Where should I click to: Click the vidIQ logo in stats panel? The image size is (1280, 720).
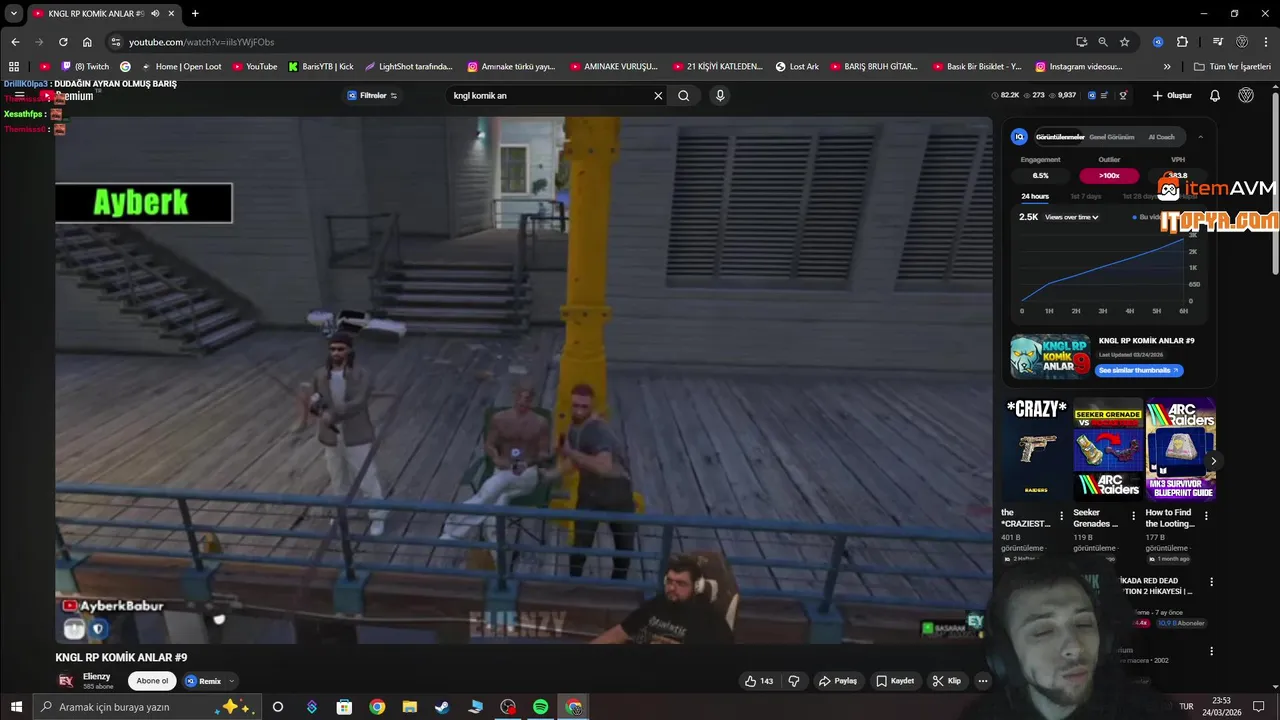click(x=1019, y=137)
